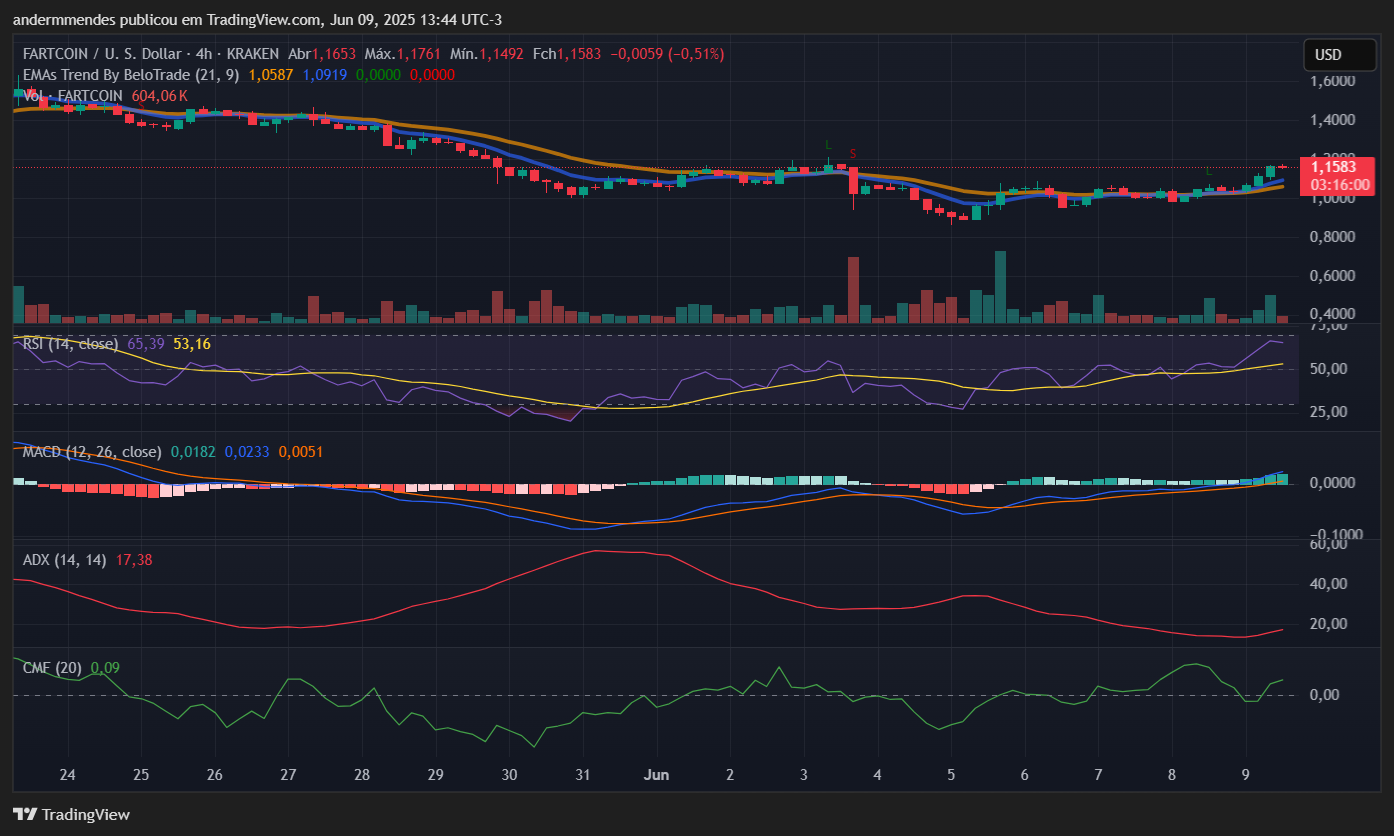Click the orange EMA value 1,0587

271,74
